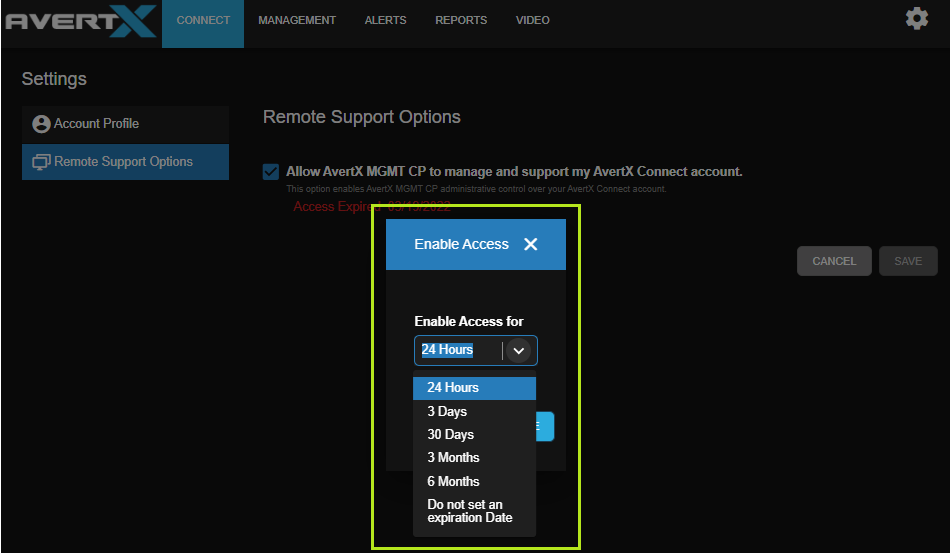Uncheck Allow AvertX MGMT CP checkbox

[271, 172]
